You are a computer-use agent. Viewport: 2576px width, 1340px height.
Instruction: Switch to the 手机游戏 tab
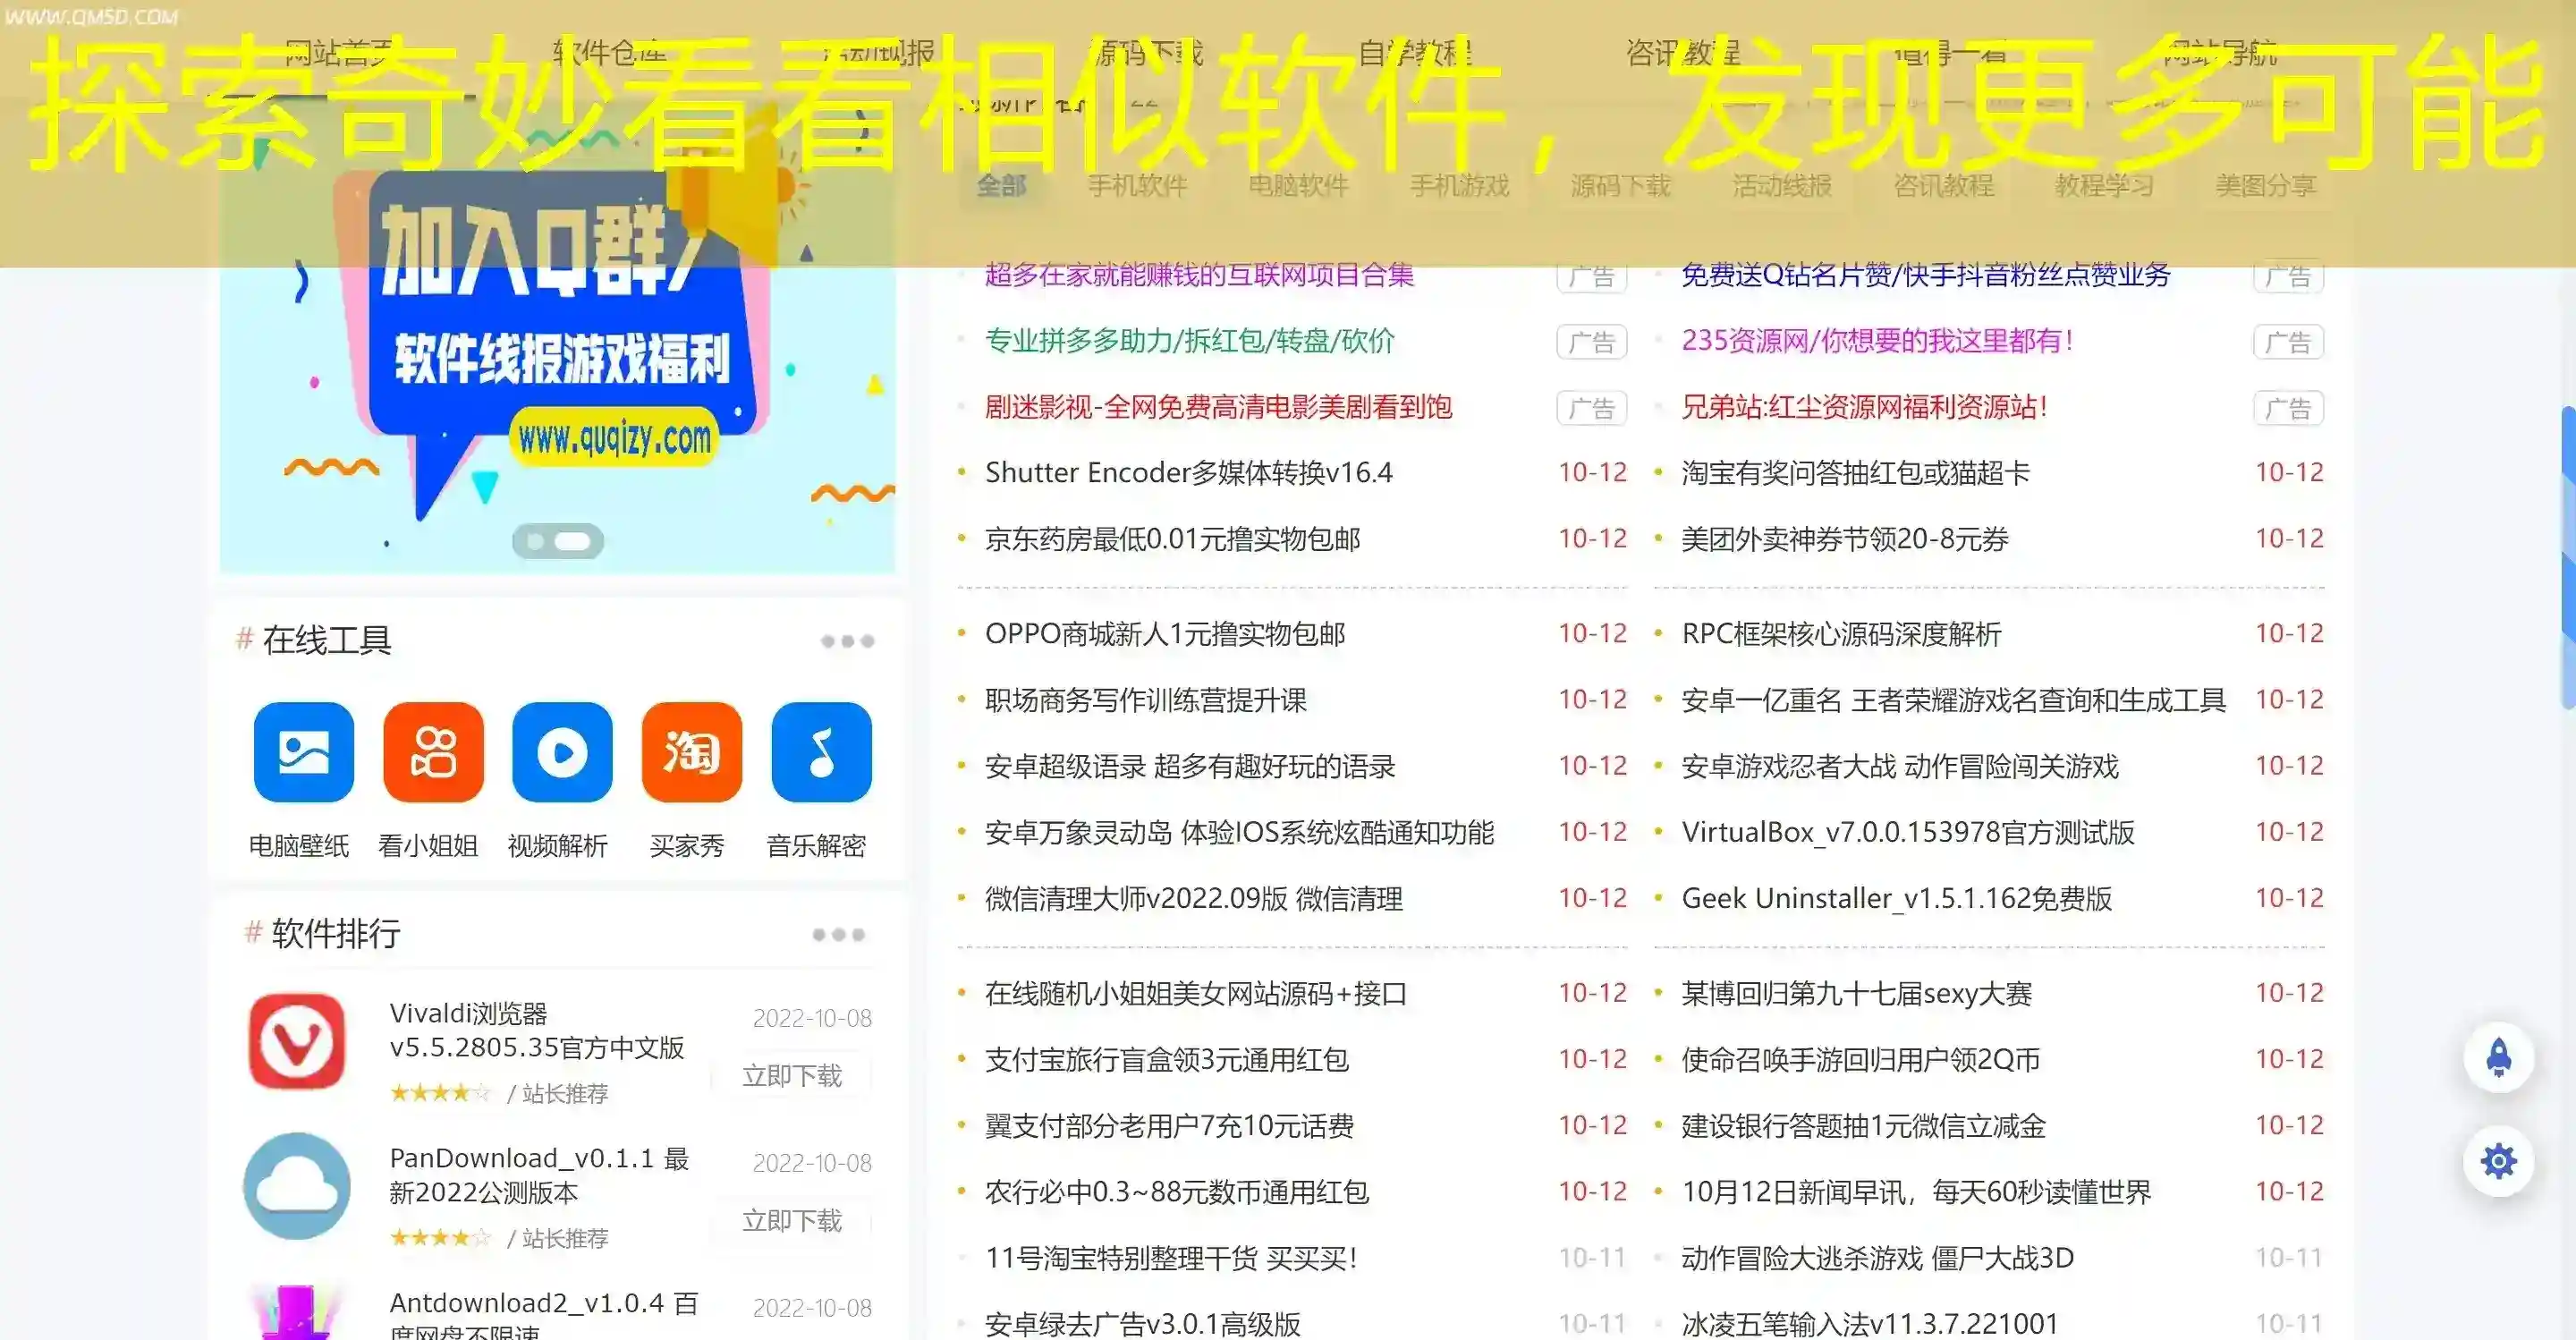click(x=1460, y=185)
